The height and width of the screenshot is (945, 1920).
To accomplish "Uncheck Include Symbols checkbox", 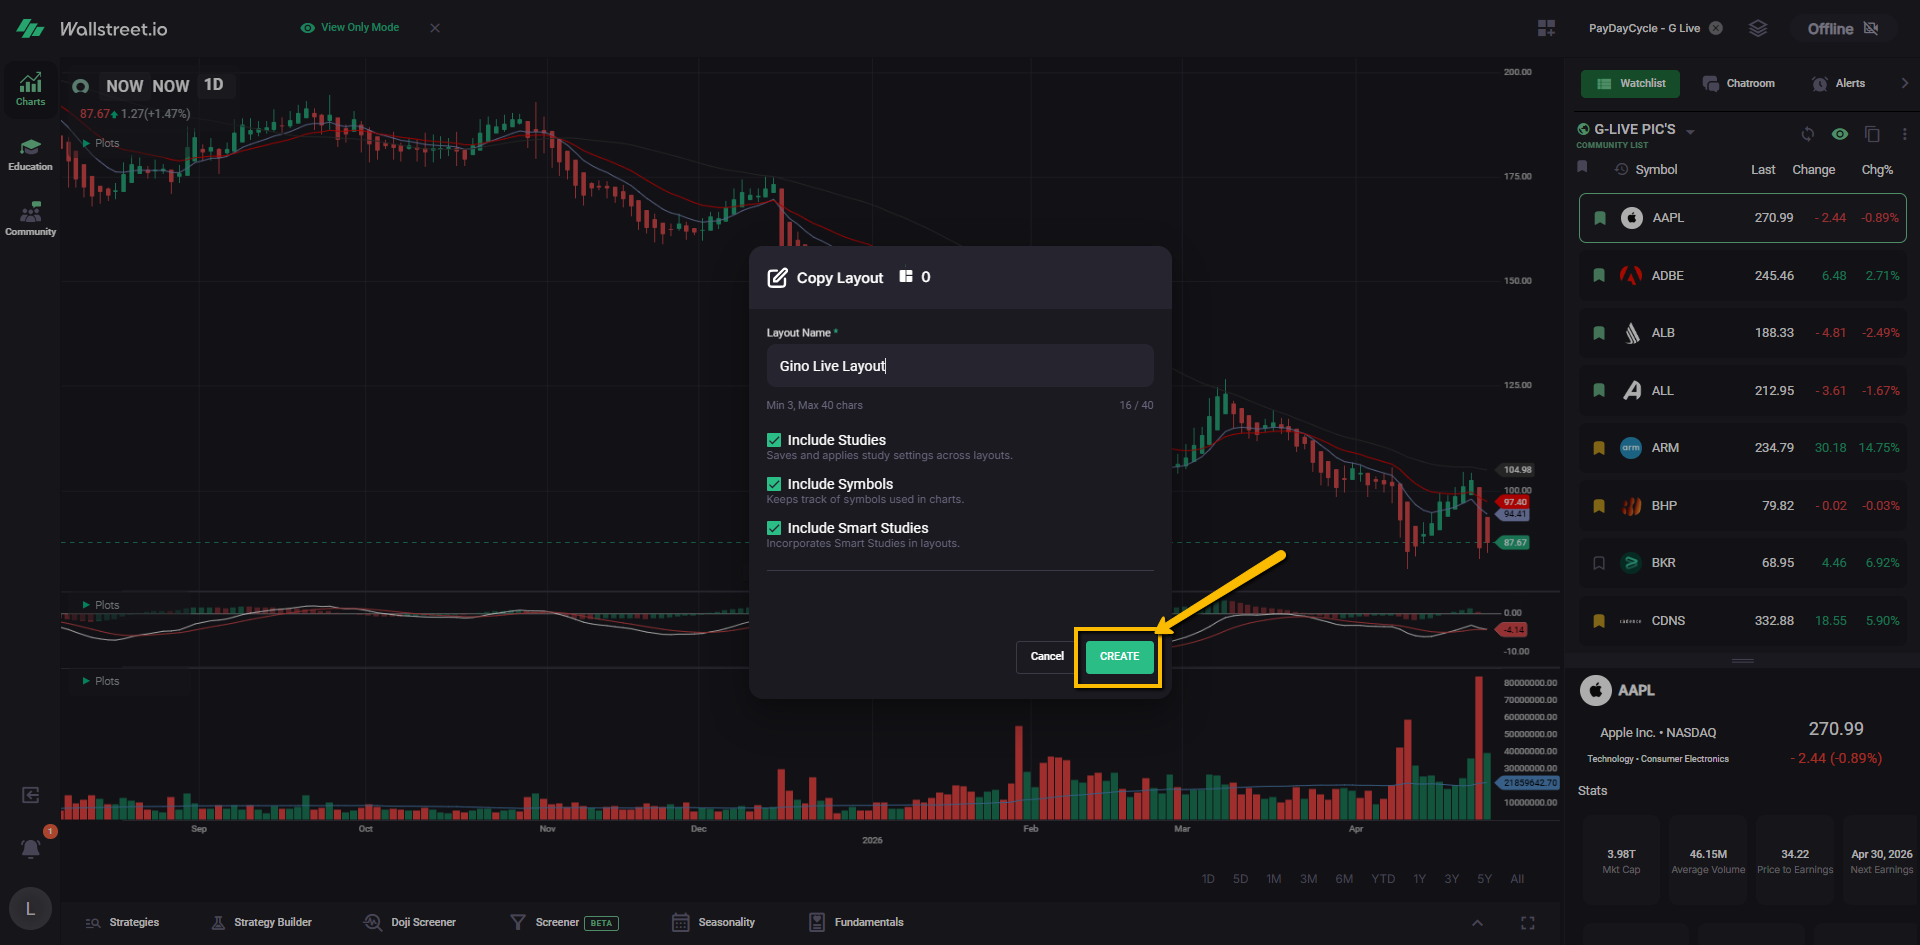I will coord(774,484).
